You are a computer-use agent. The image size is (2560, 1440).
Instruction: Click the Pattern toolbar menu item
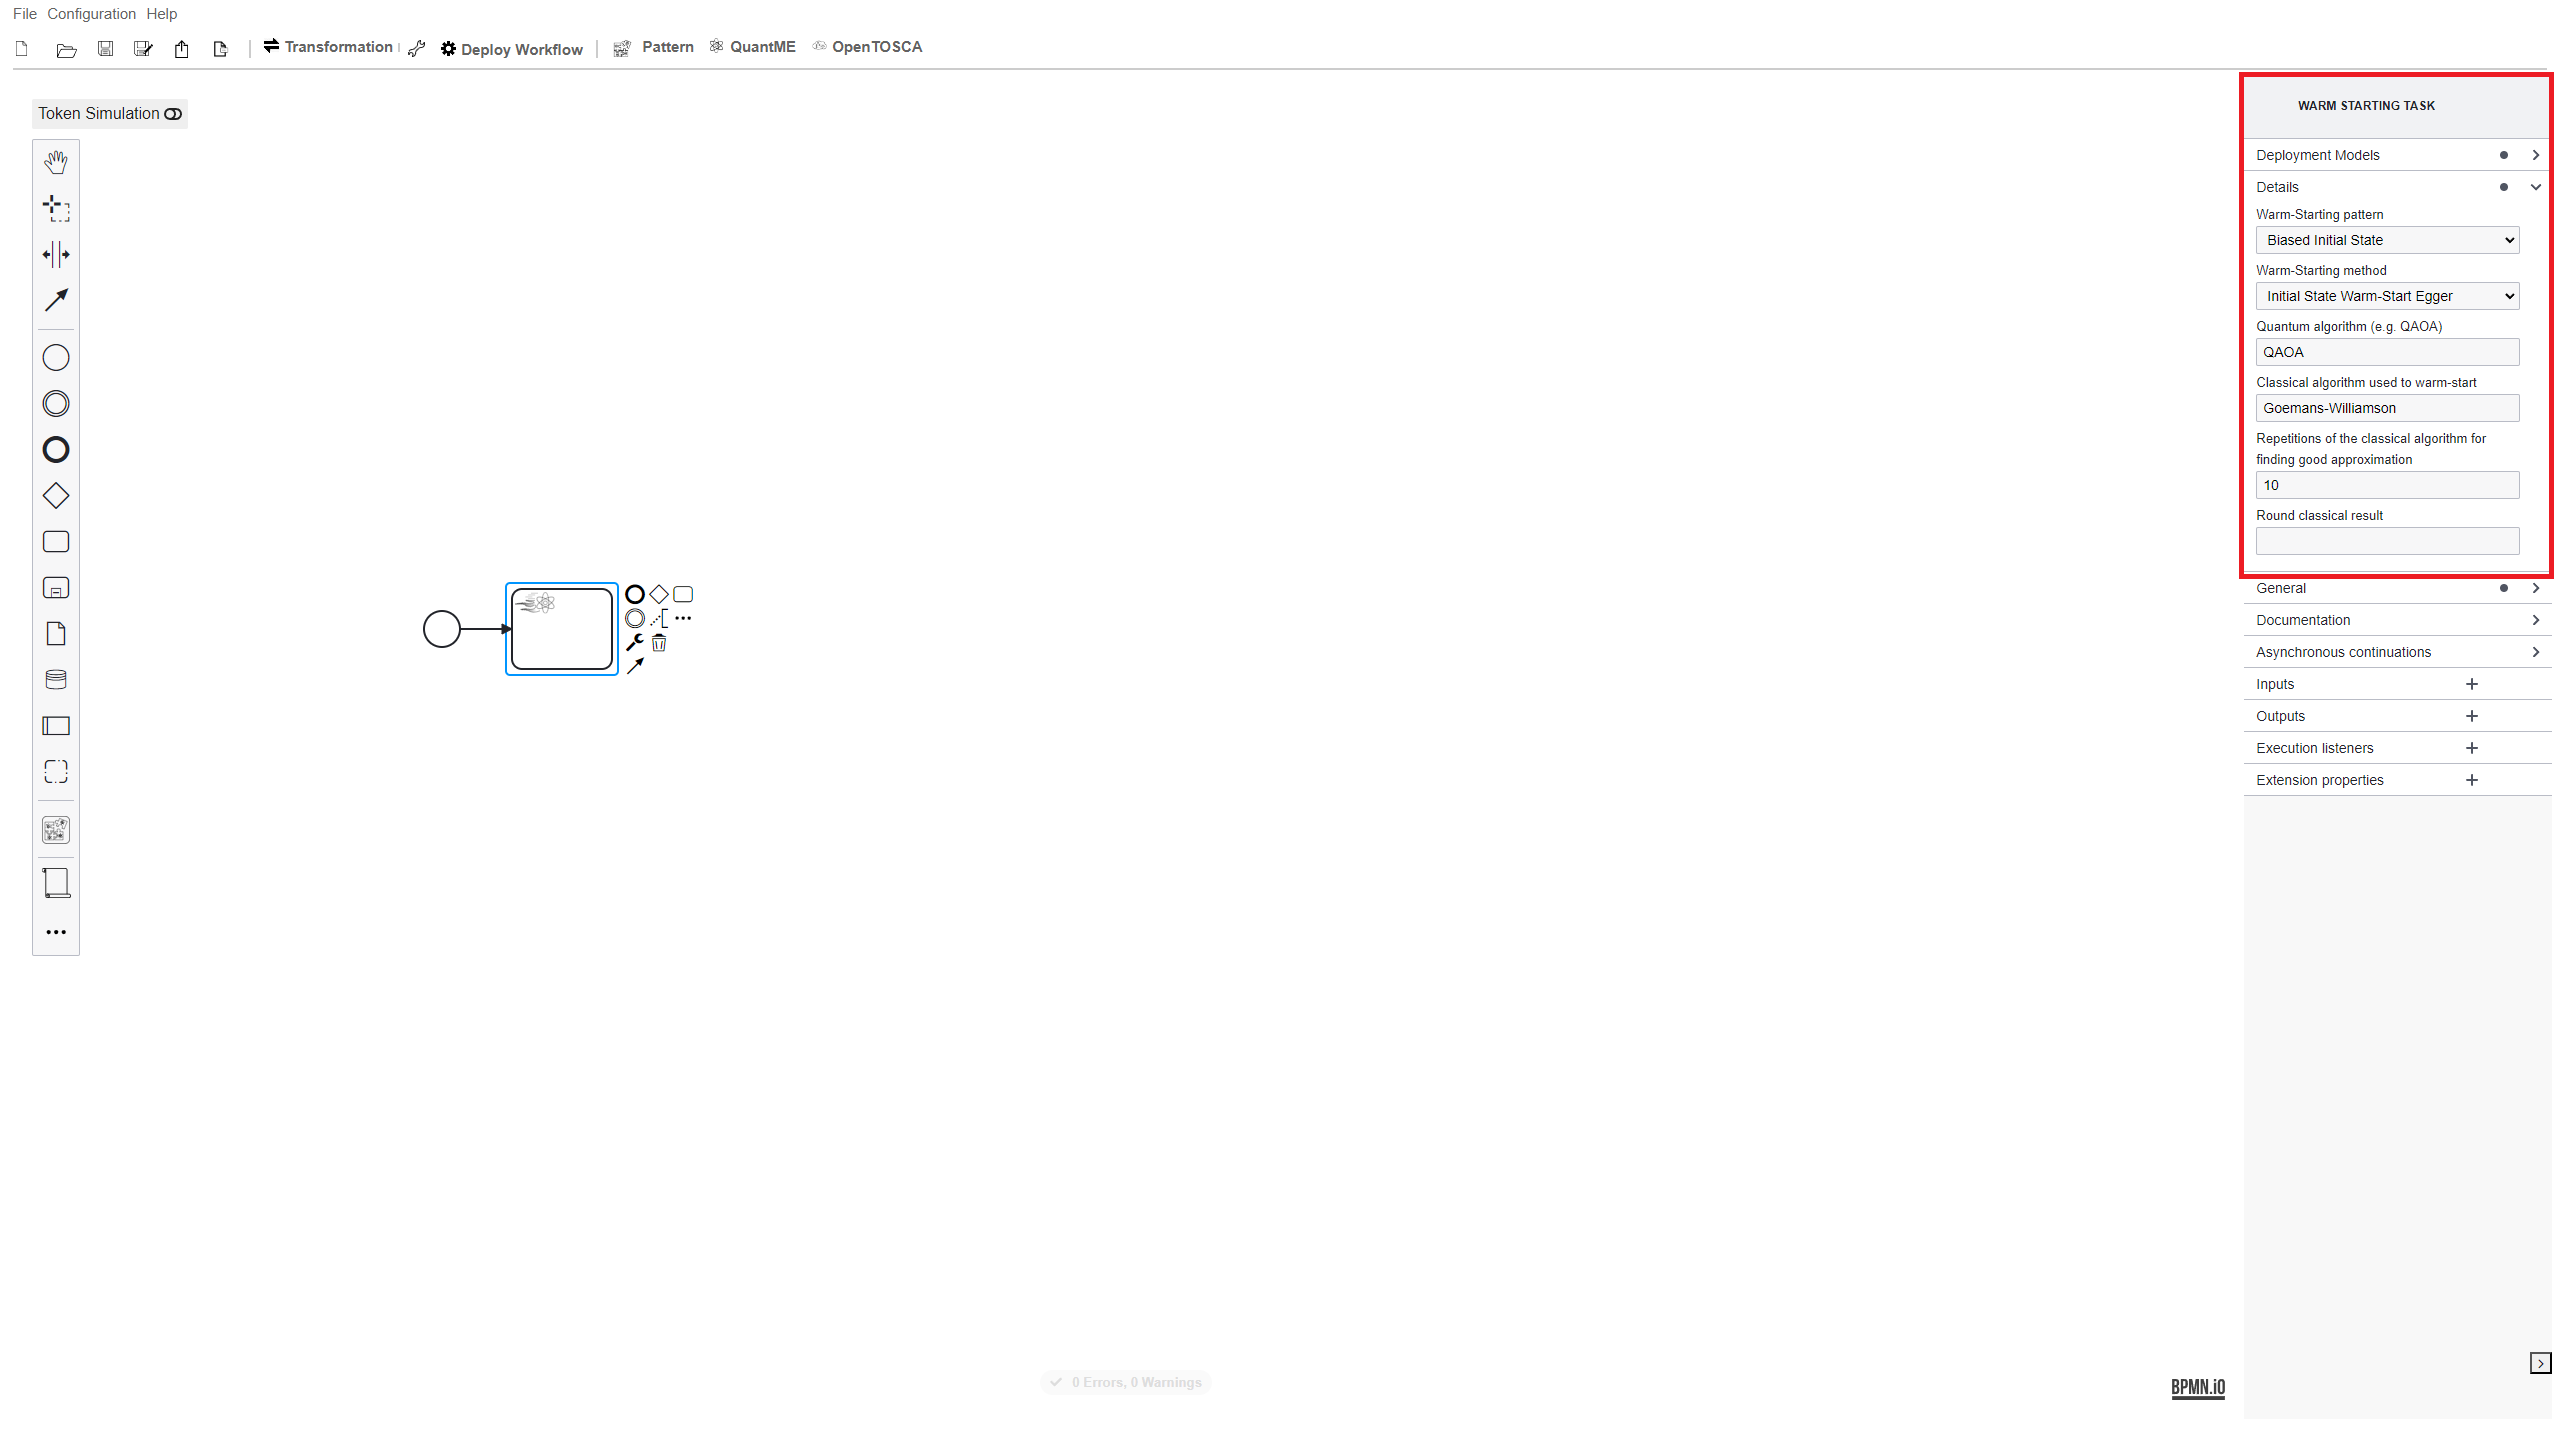pos(668,47)
